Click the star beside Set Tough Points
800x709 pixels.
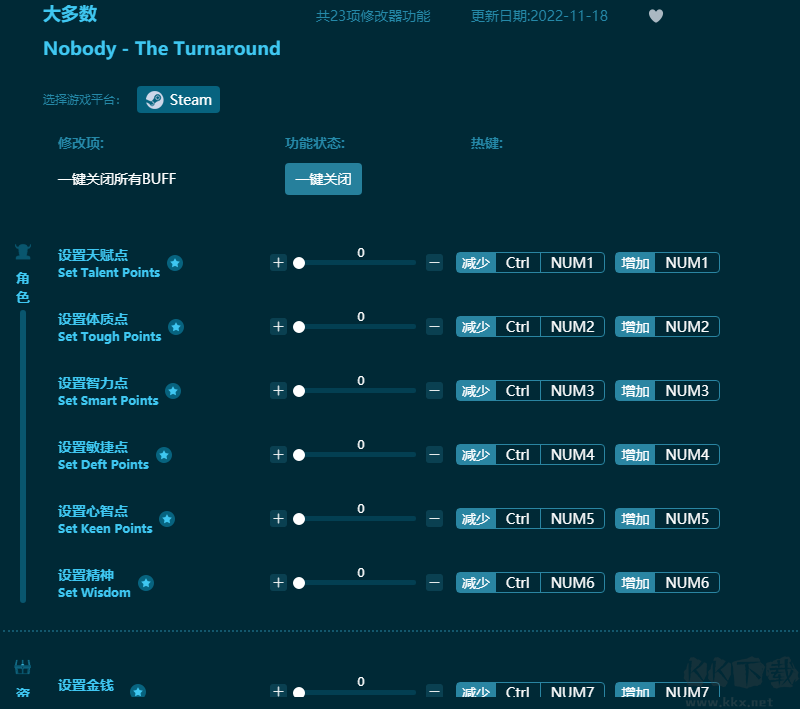pos(175,328)
